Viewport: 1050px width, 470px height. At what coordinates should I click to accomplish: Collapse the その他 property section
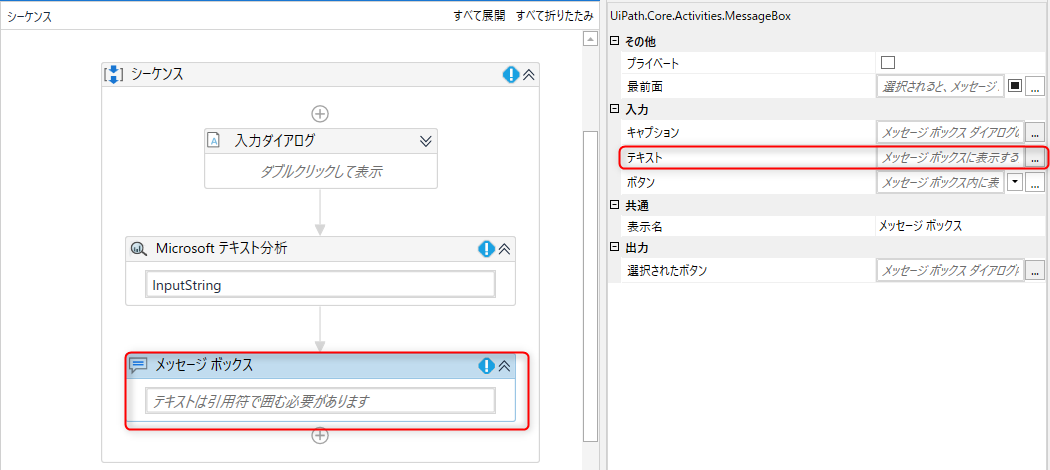pyautogui.click(x=614, y=42)
